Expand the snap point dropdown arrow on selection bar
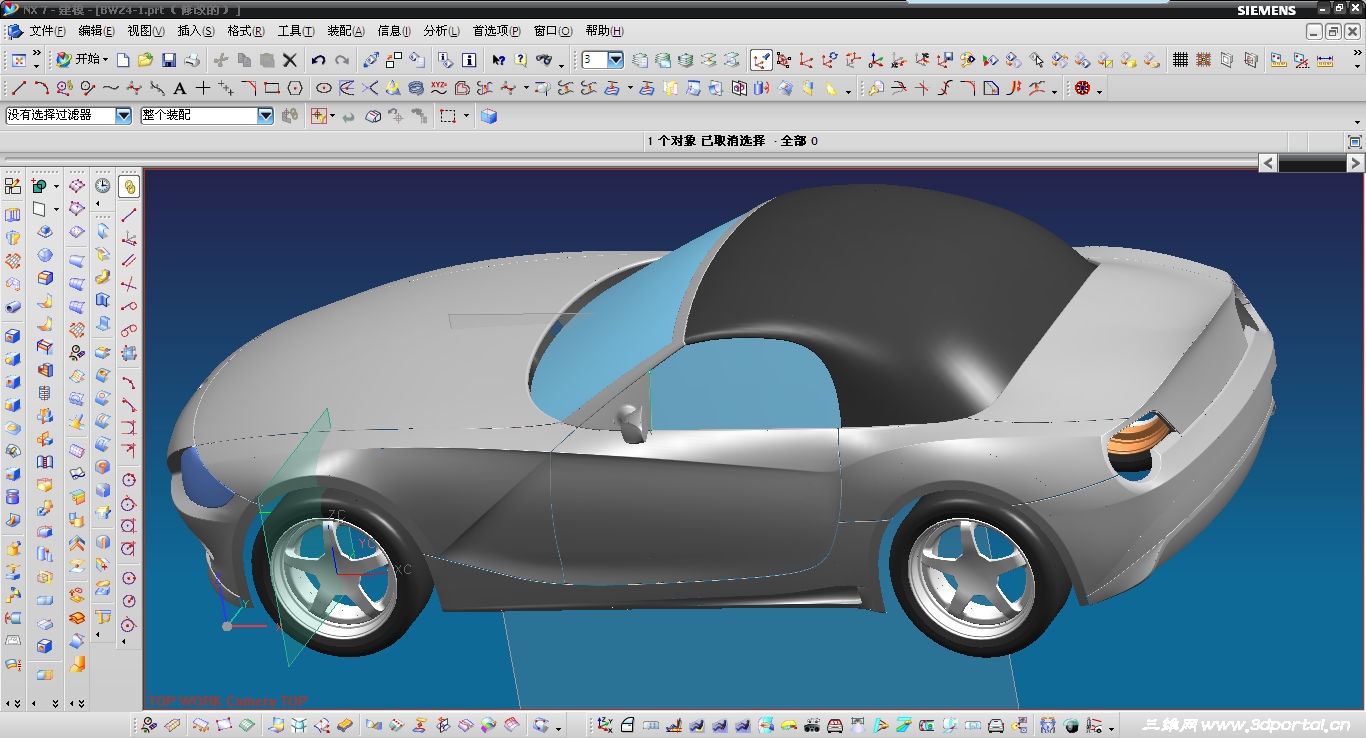Viewport: 1366px width, 738px height. [333, 117]
